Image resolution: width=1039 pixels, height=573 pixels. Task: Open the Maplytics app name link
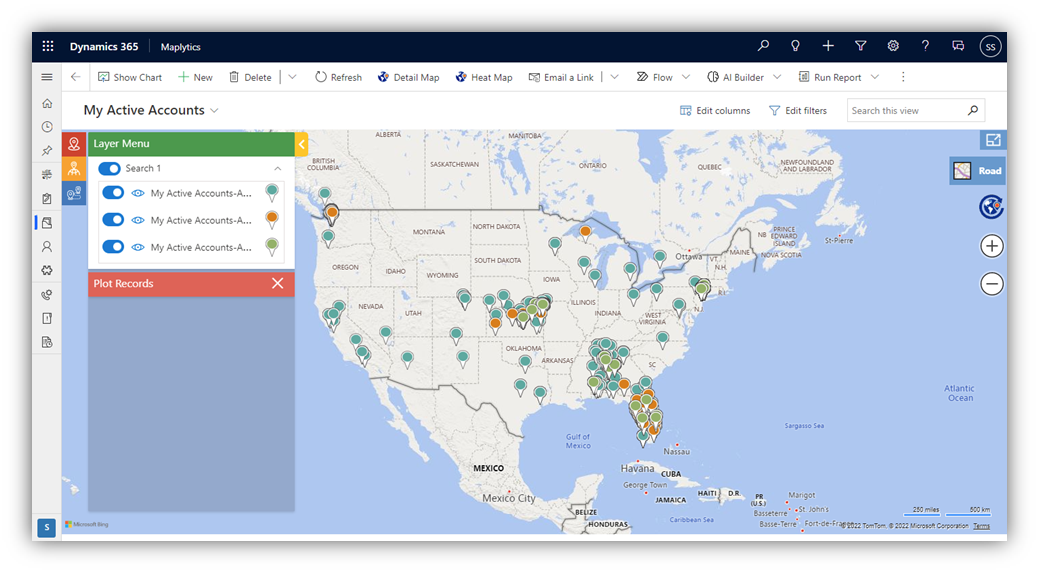[180, 47]
